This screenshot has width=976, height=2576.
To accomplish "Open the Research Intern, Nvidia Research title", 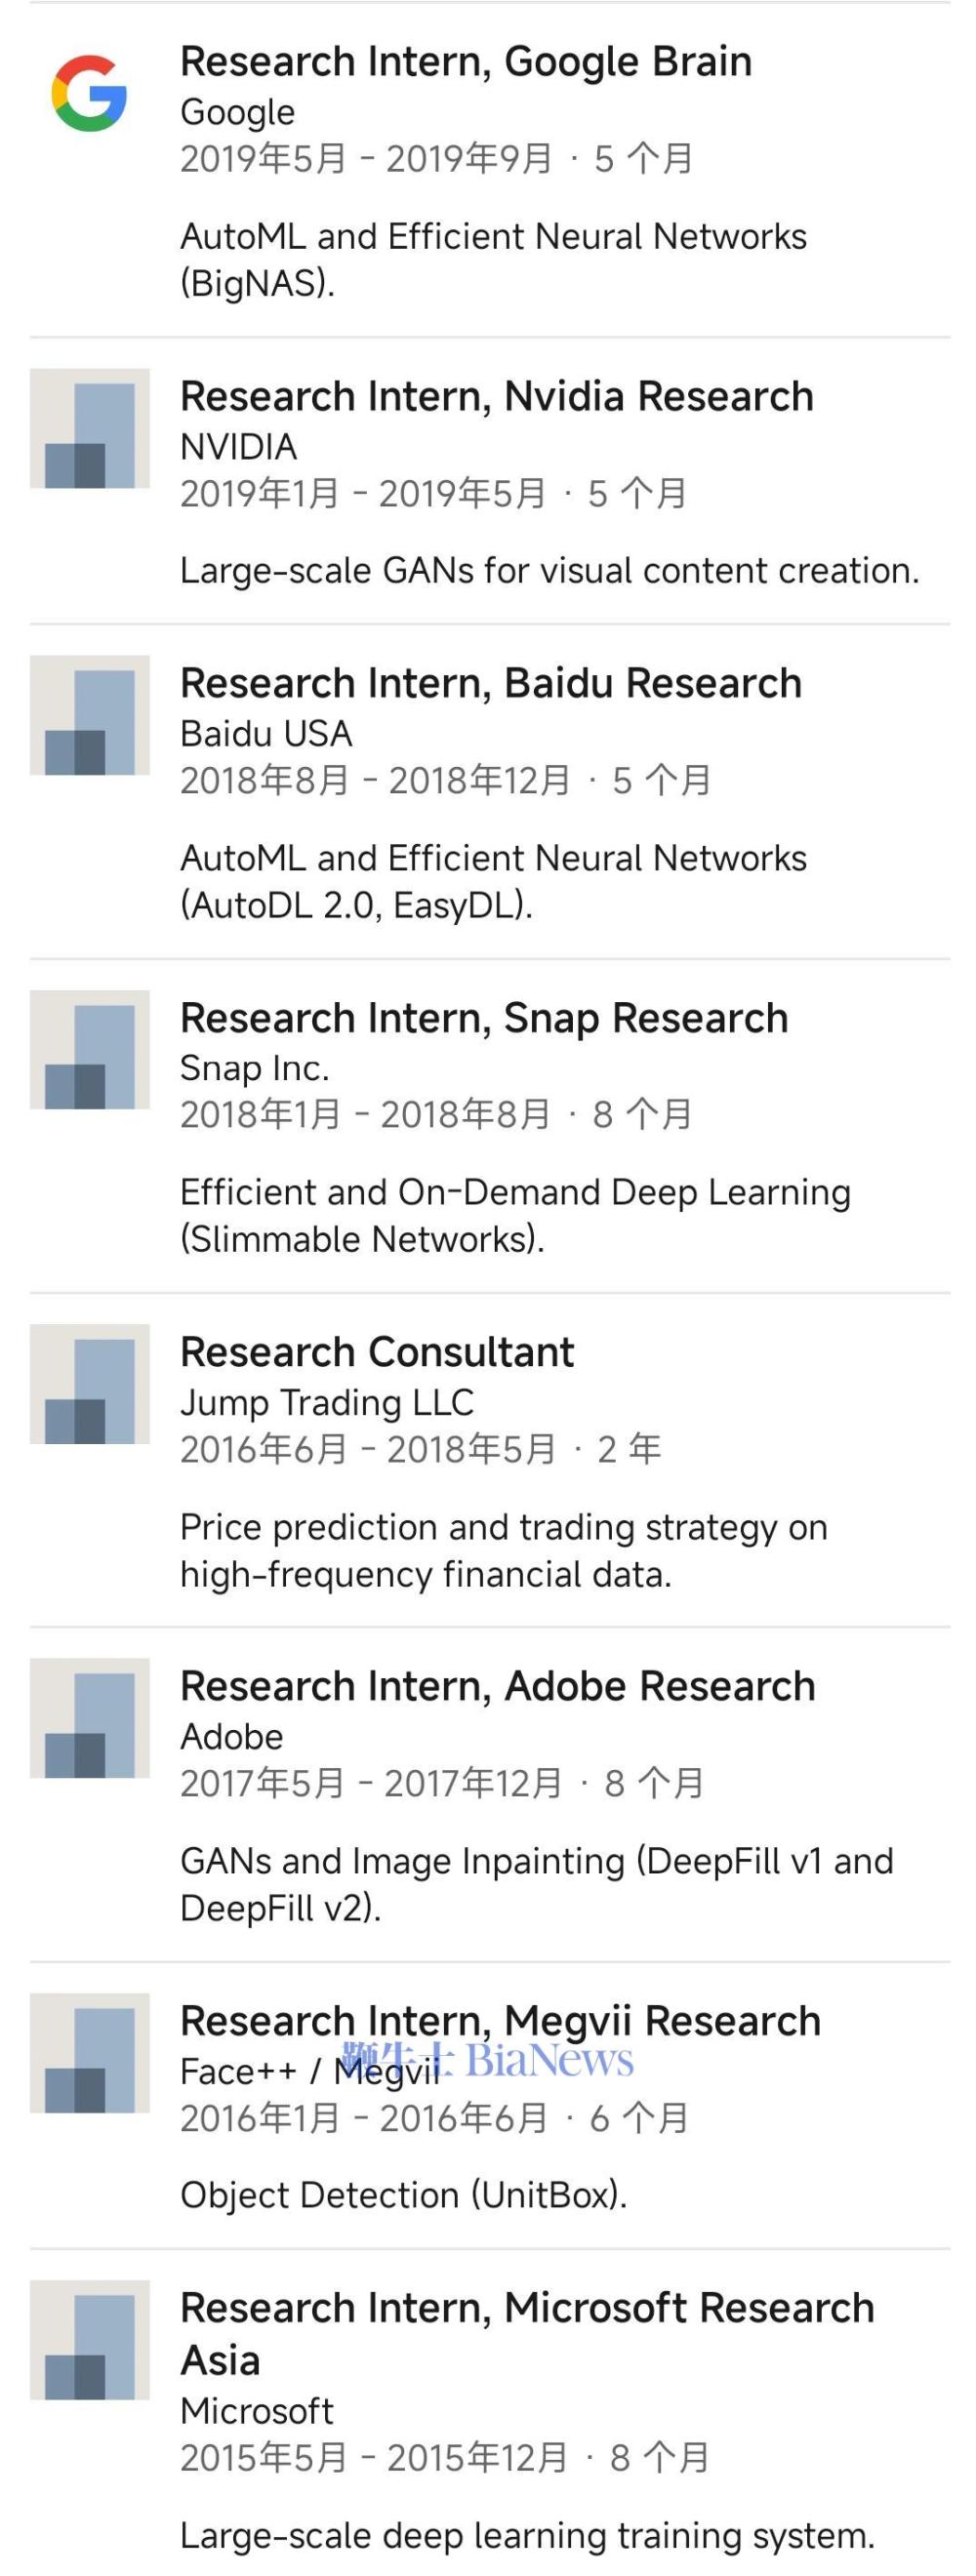I will click(x=497, y=397).
